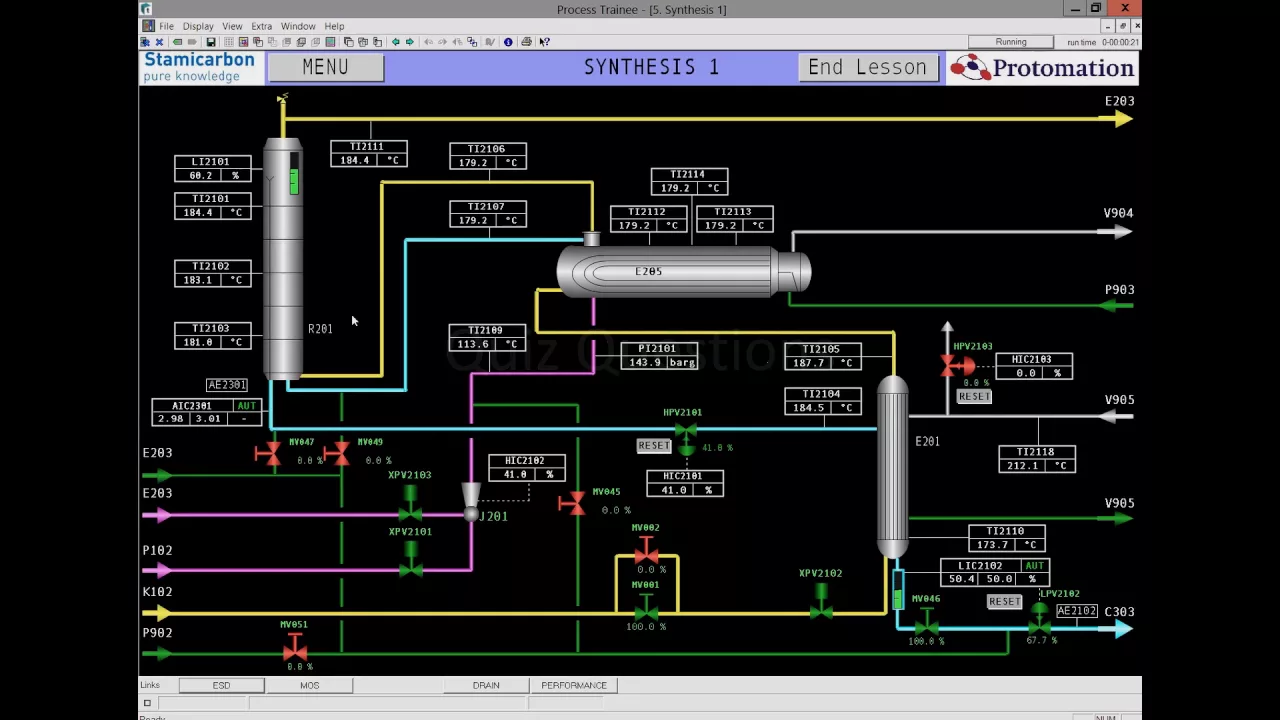Image resolution: width=1280 pixels, height=720 pixels.
Task: Open the Help menu
Action: click(x=334, y=26)
